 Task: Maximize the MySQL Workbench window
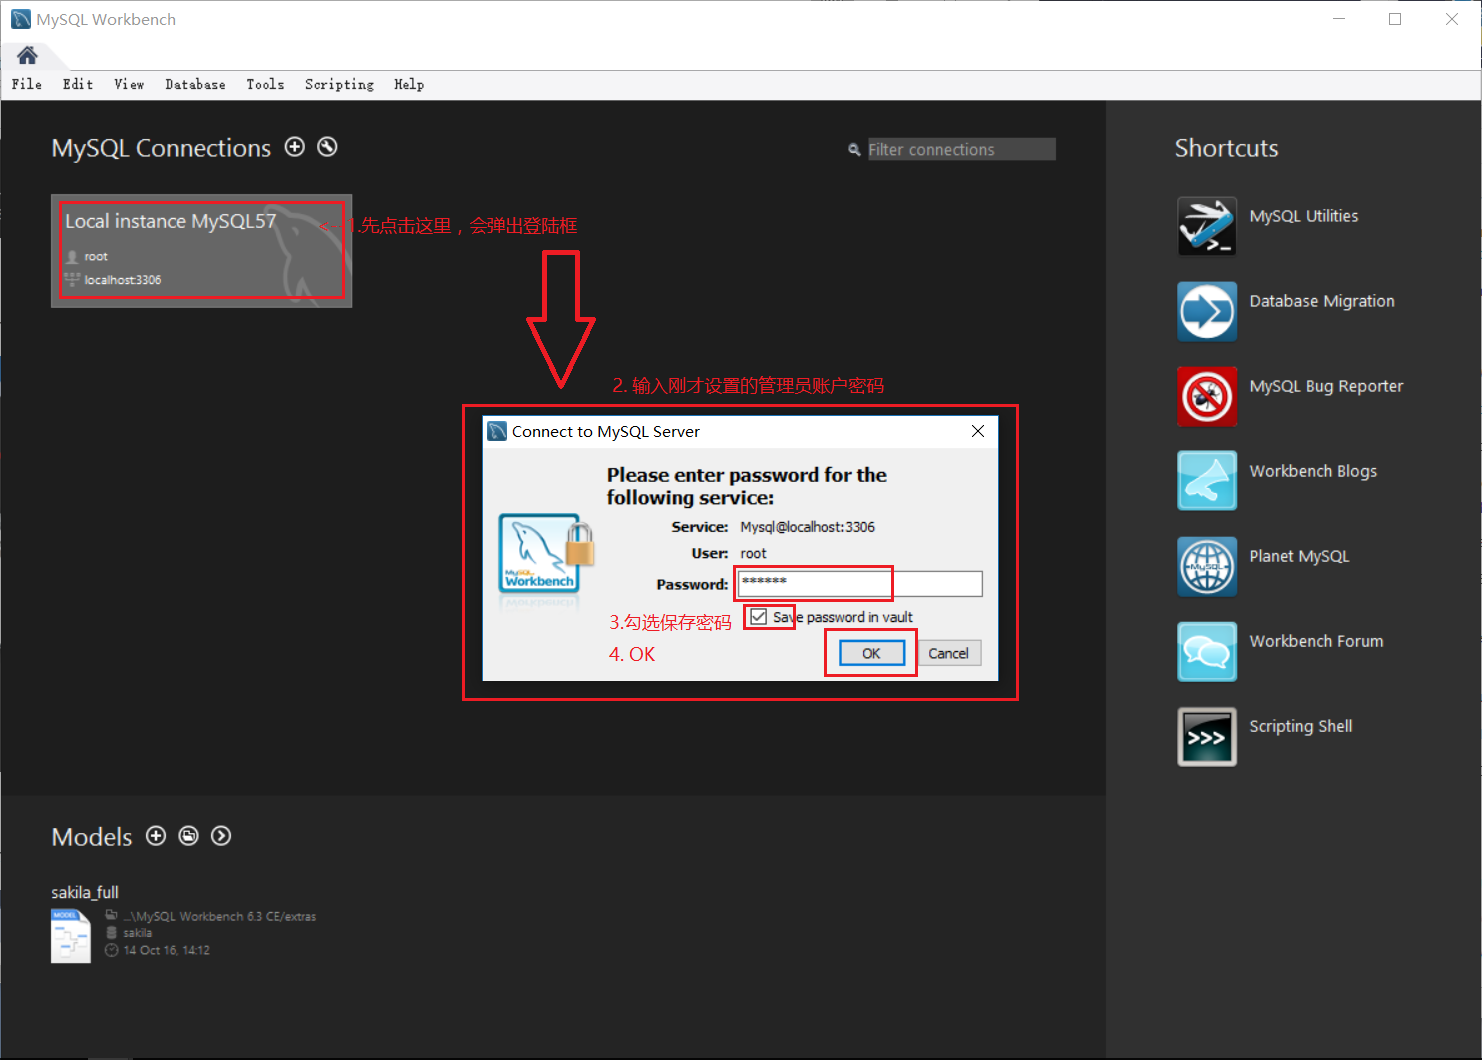[x=1395, y=19]
